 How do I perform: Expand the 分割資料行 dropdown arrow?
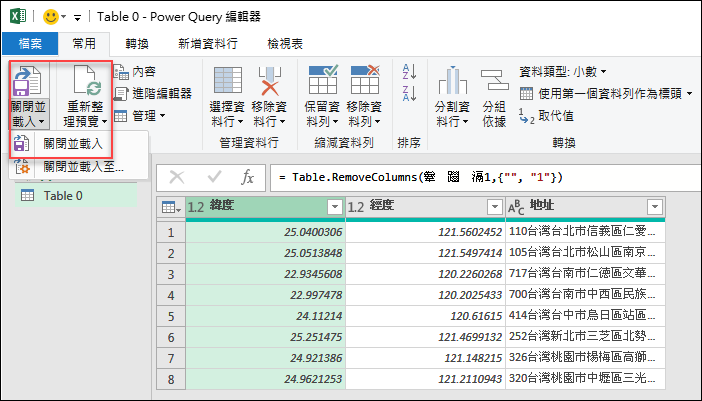click(465, 122)
